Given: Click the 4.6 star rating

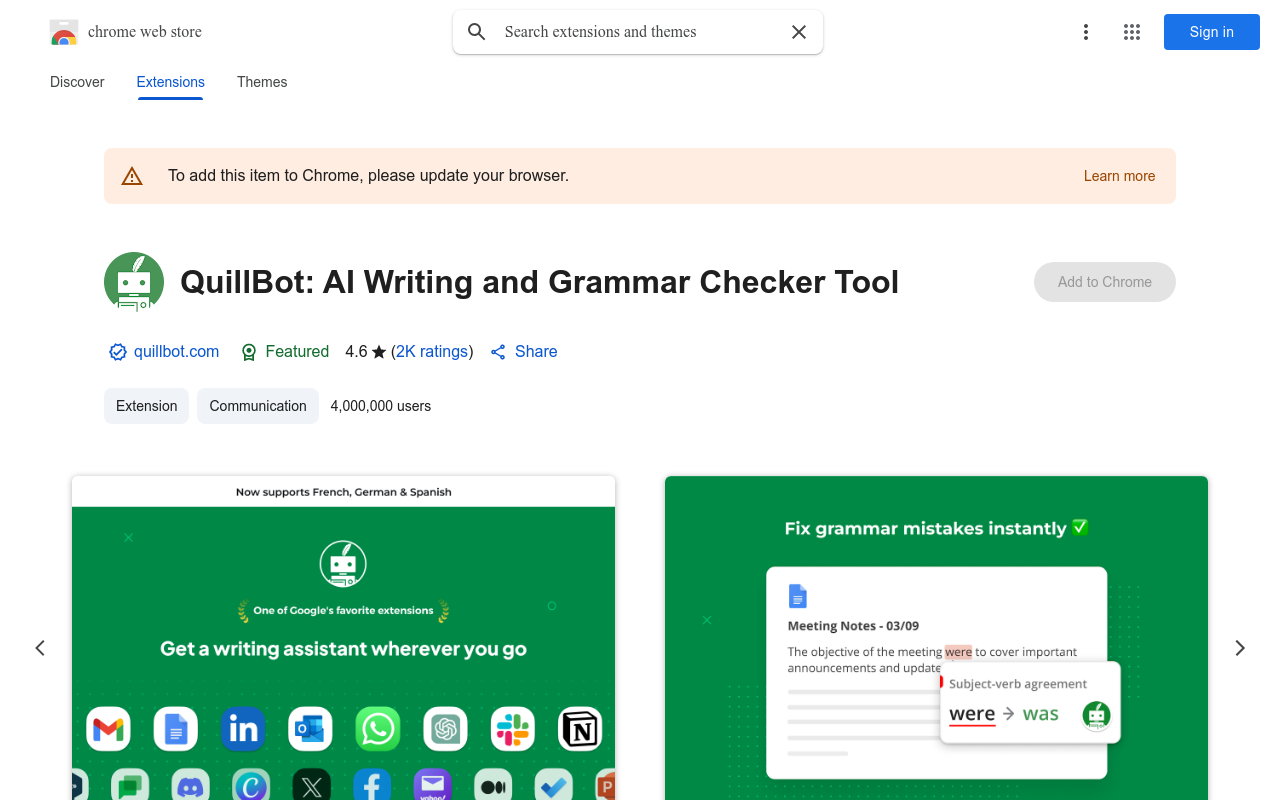Looking at the screenshot, I should click(366, 352).
